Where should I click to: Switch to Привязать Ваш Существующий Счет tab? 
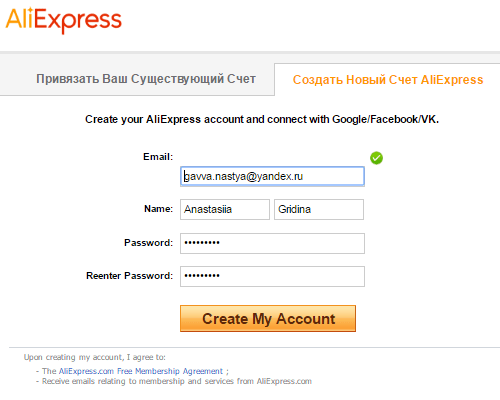click(x=146, y=79)
